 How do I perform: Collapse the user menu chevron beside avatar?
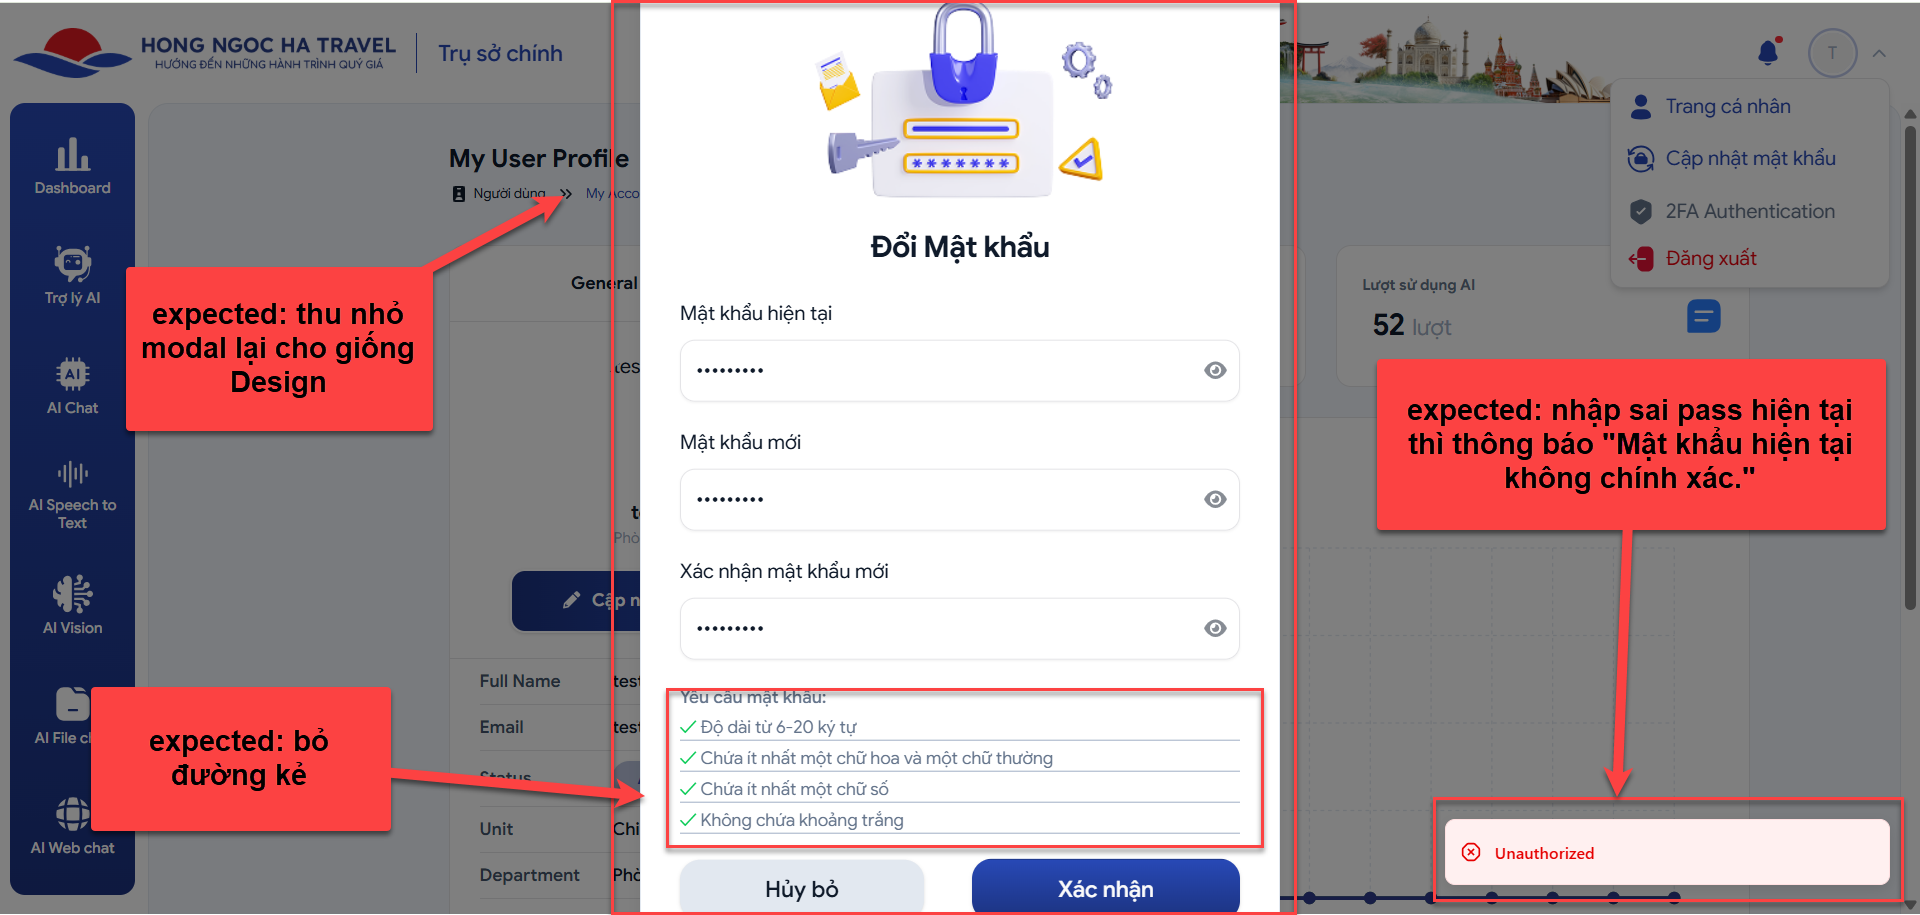click(1879, 54)
